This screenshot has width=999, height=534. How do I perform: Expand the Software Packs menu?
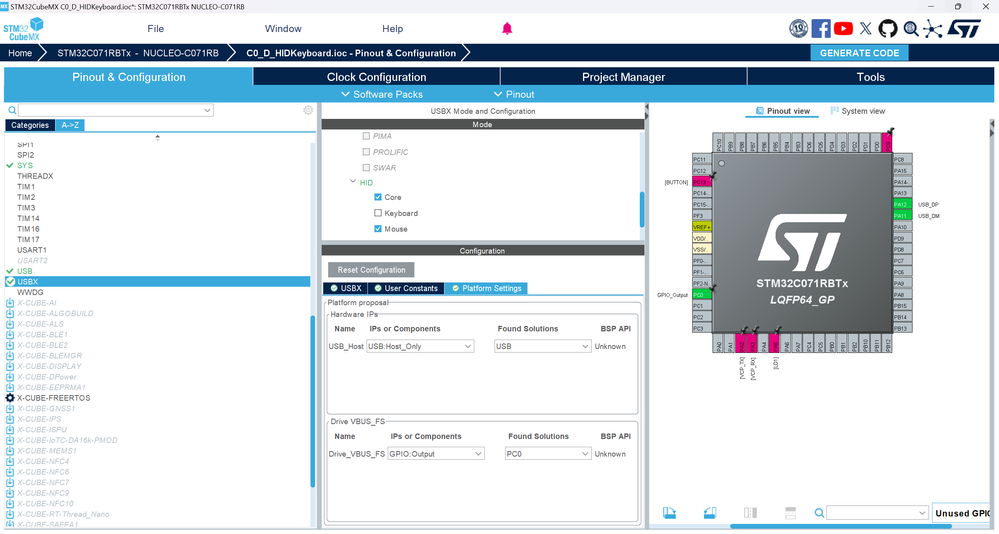[382, 94]
